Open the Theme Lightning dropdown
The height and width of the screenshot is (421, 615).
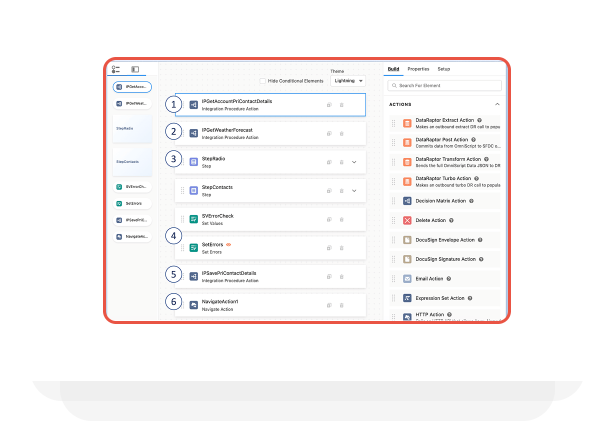pos(348,81)
